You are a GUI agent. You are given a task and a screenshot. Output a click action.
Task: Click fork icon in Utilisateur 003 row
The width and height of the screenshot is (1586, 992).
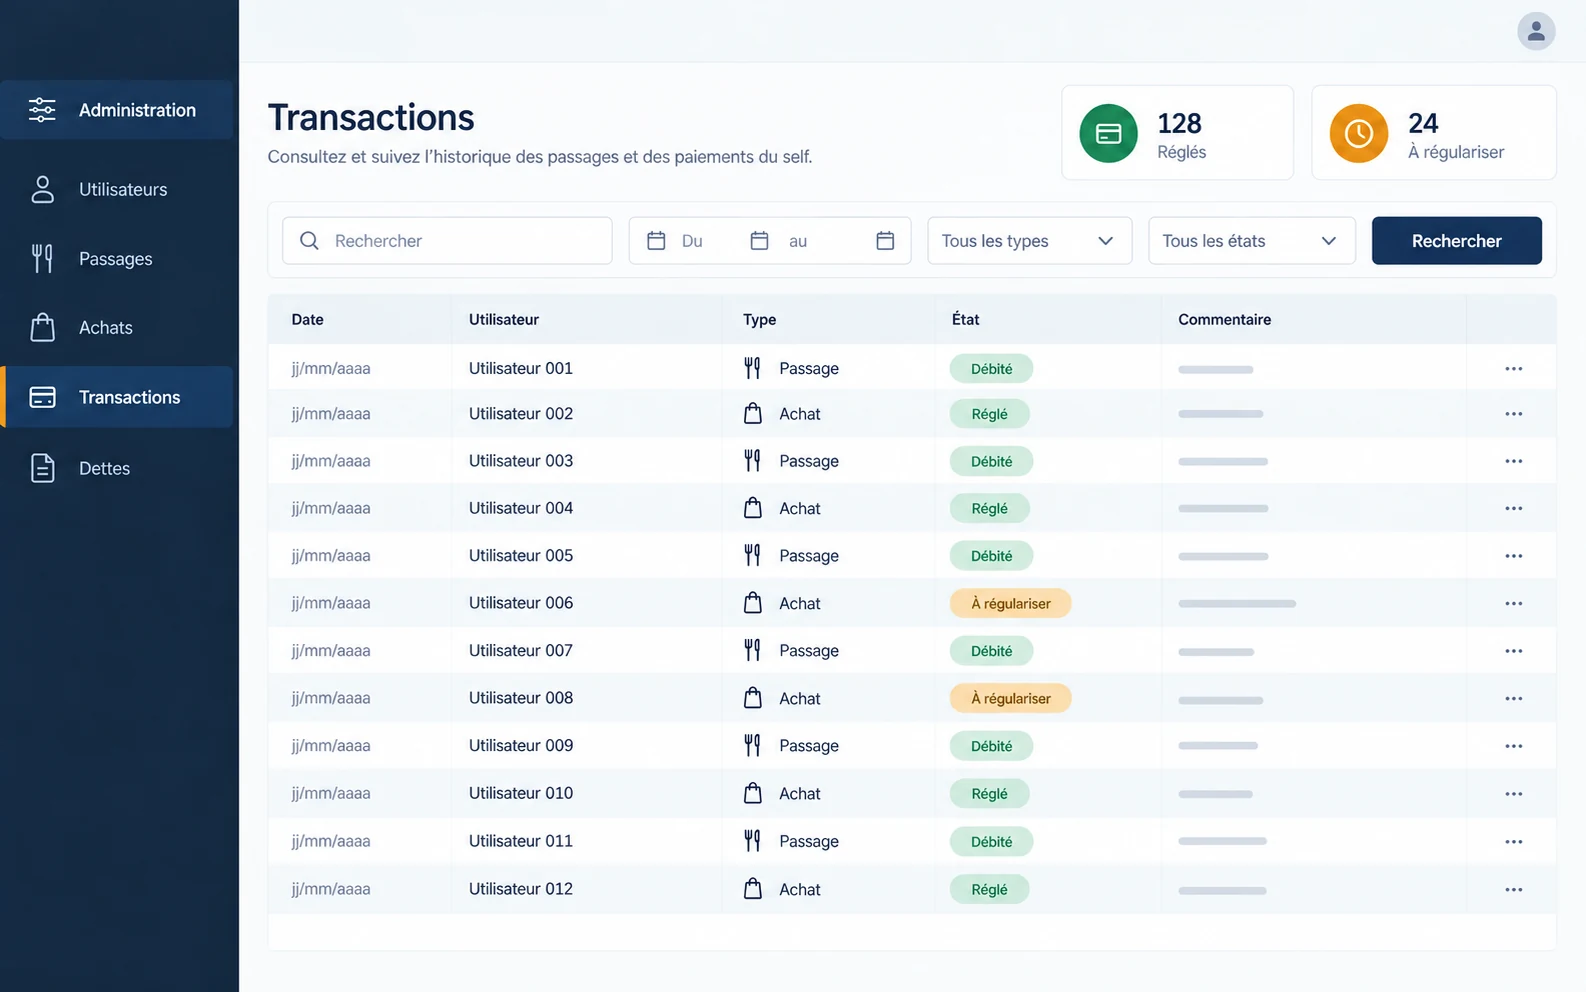(x=752, y=461)
